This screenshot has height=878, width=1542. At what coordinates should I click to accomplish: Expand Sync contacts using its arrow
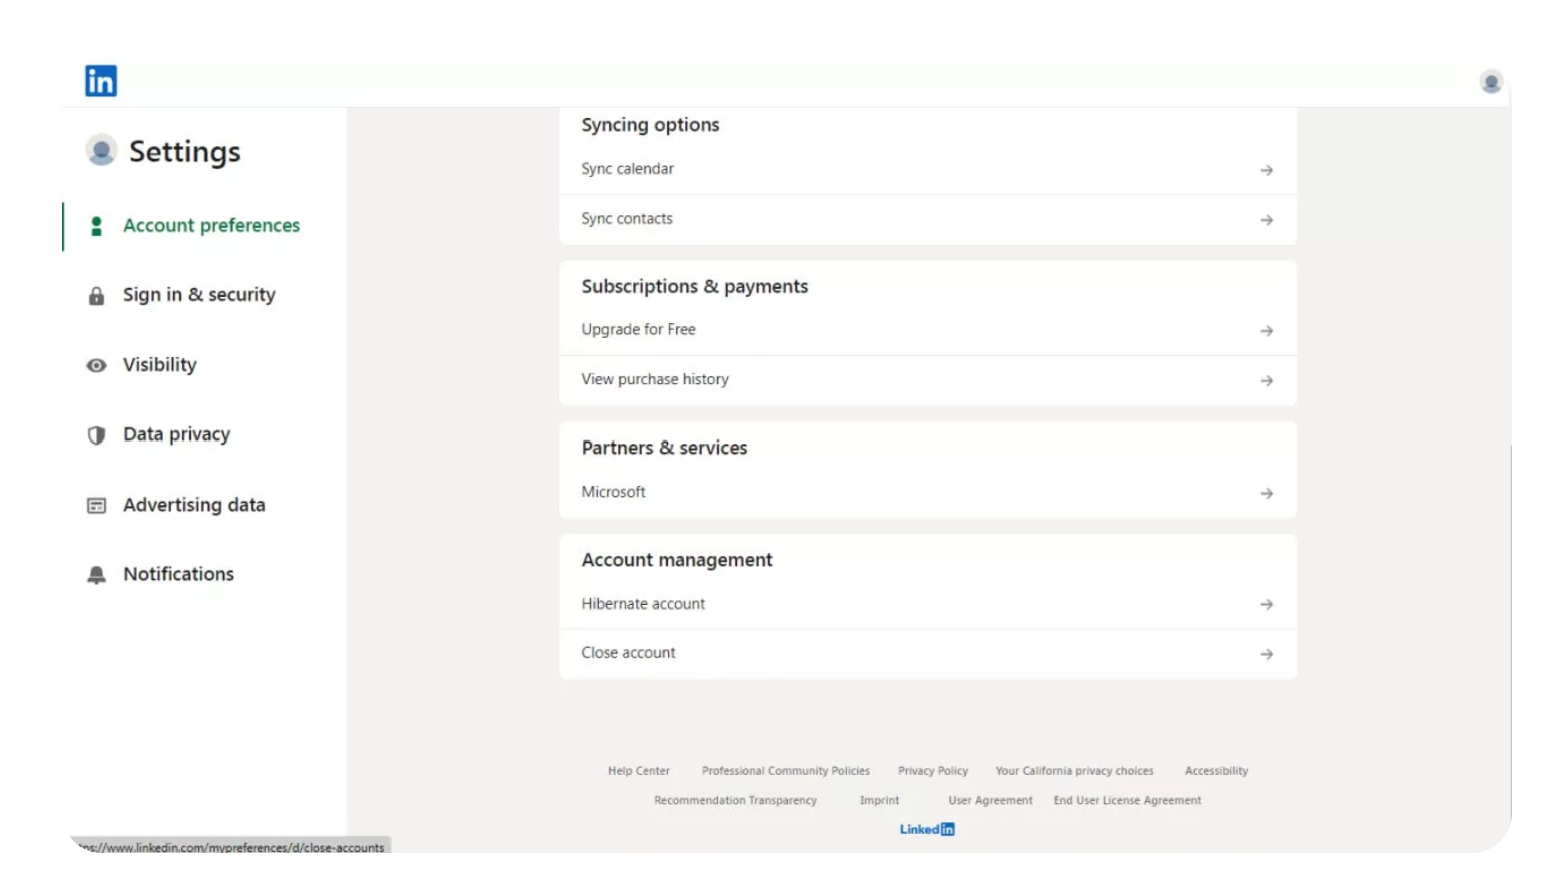point(1266,220)
